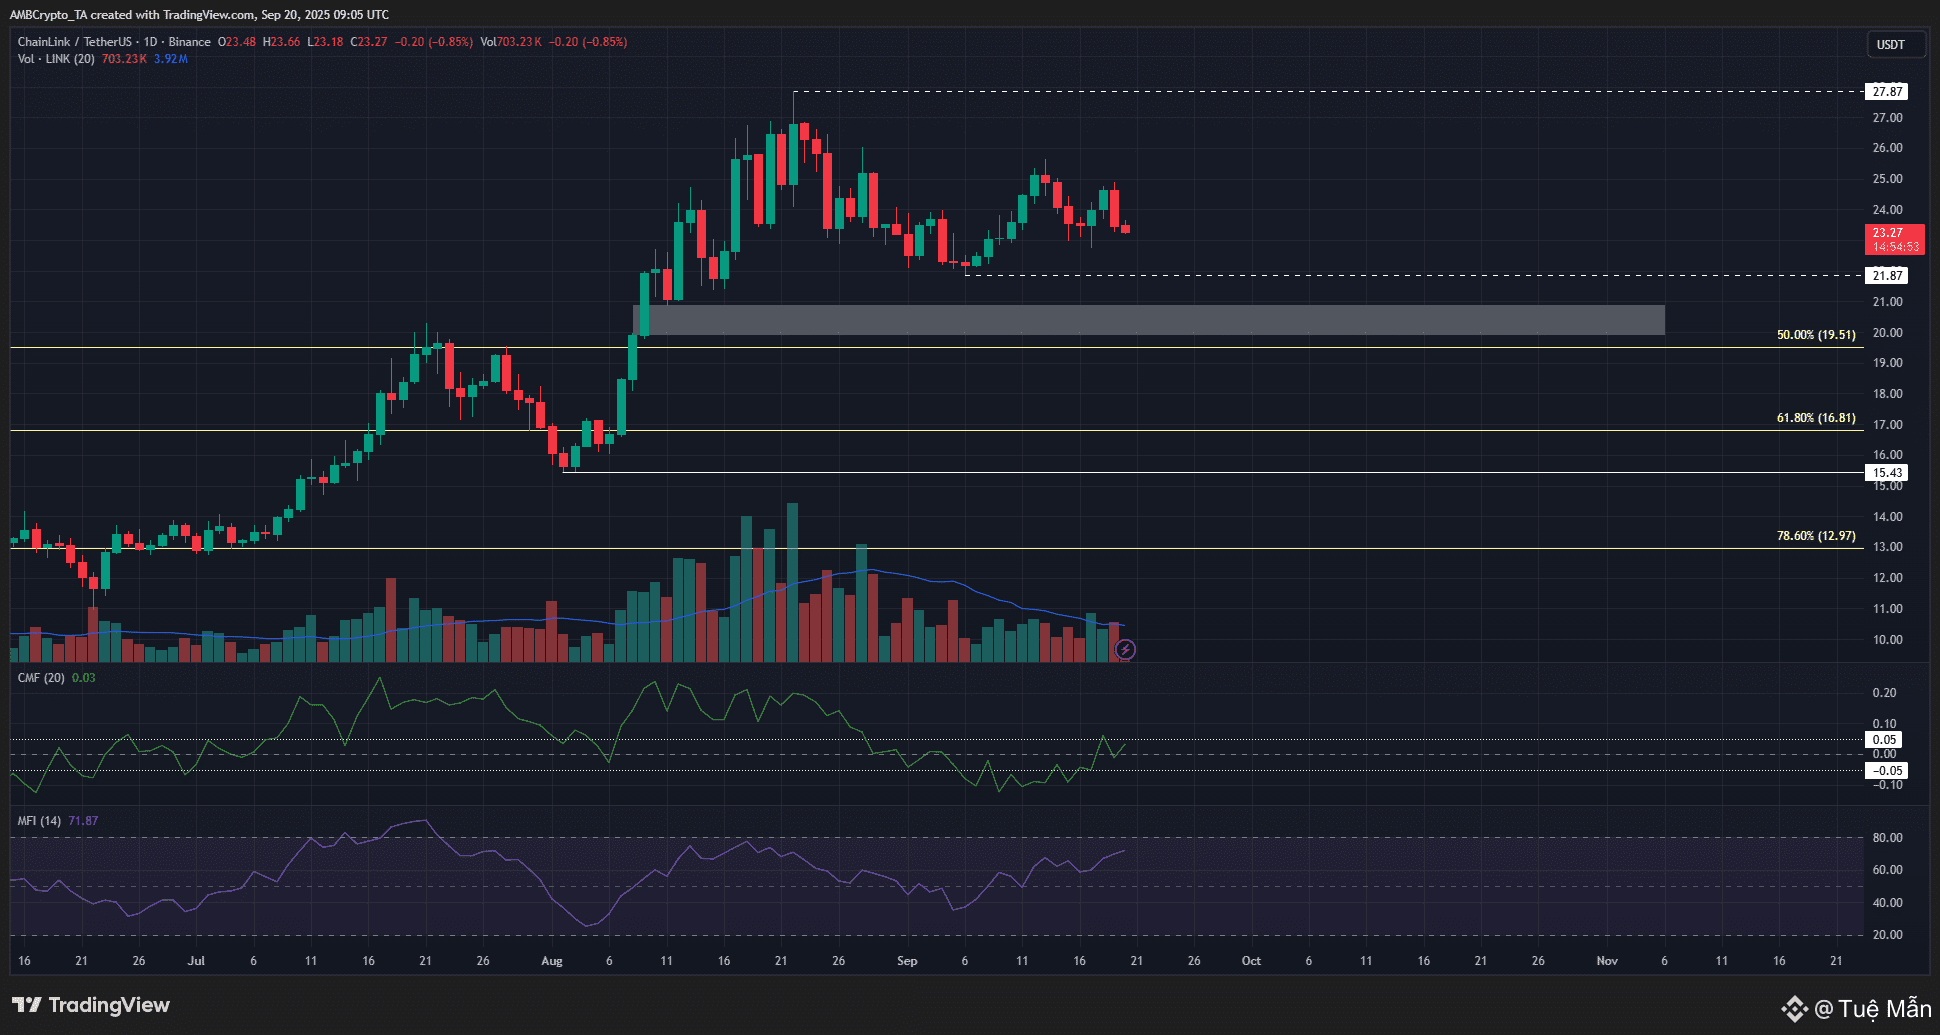Viewport: 1940px width, 1035px height.
Task: Click the close value C23.27
Action: (369, 42)
